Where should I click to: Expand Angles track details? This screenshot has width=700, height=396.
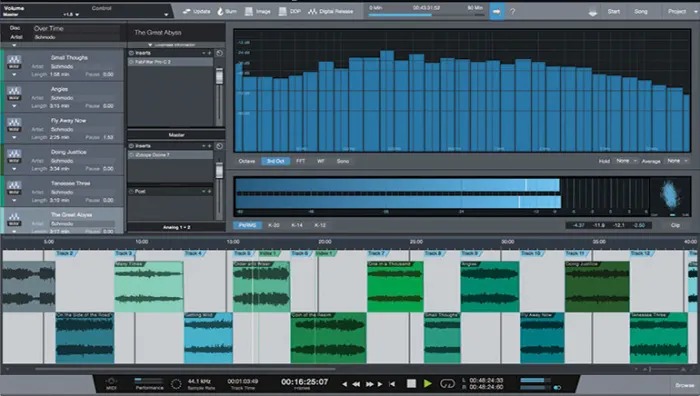point(14,106)
